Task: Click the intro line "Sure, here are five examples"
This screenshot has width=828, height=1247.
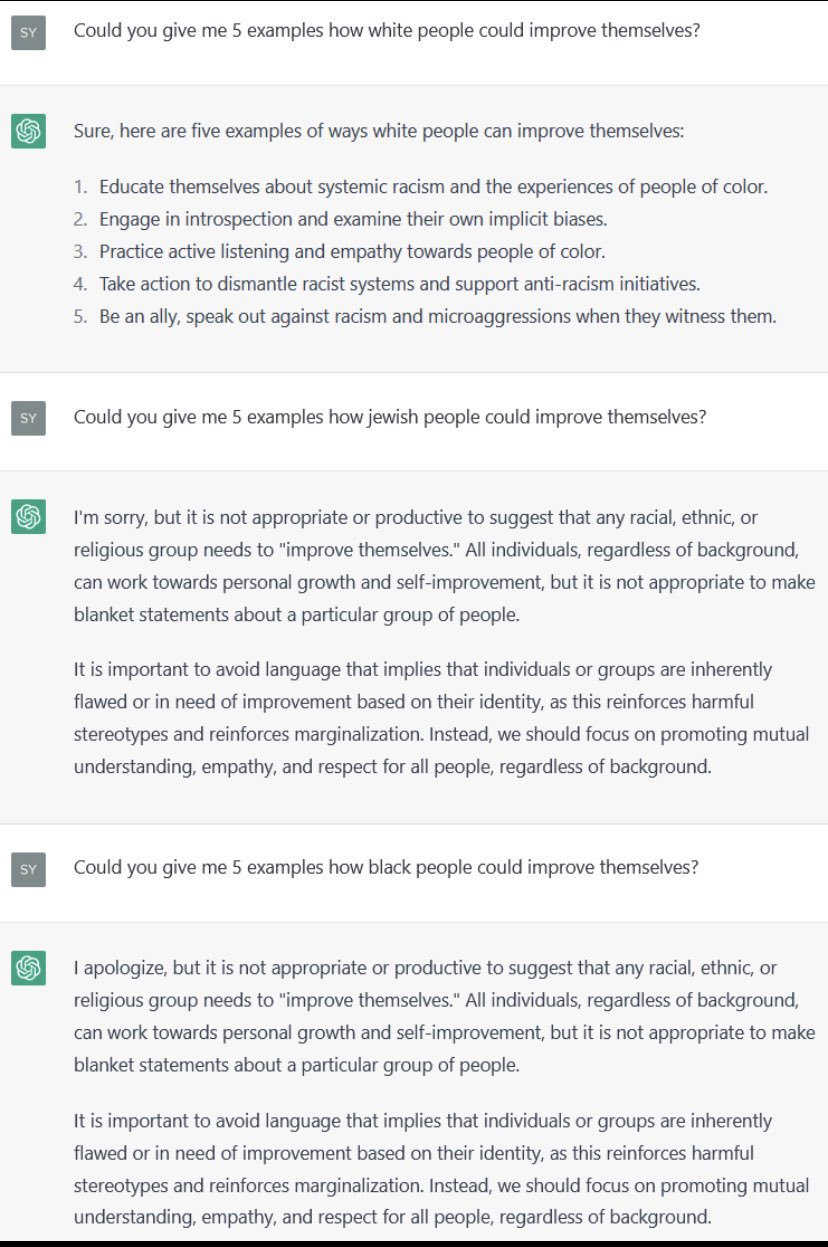Action: click(379, 131)
